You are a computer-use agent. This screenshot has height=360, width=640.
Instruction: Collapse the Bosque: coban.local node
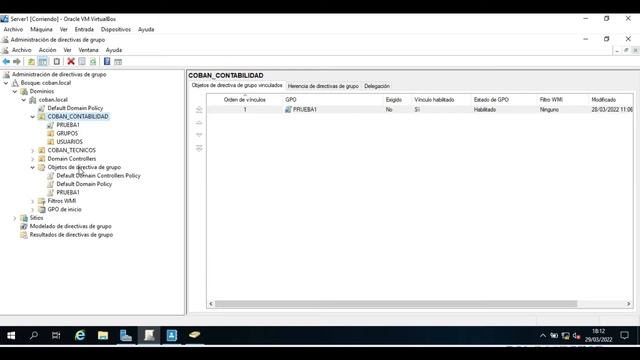pos(6,83)
